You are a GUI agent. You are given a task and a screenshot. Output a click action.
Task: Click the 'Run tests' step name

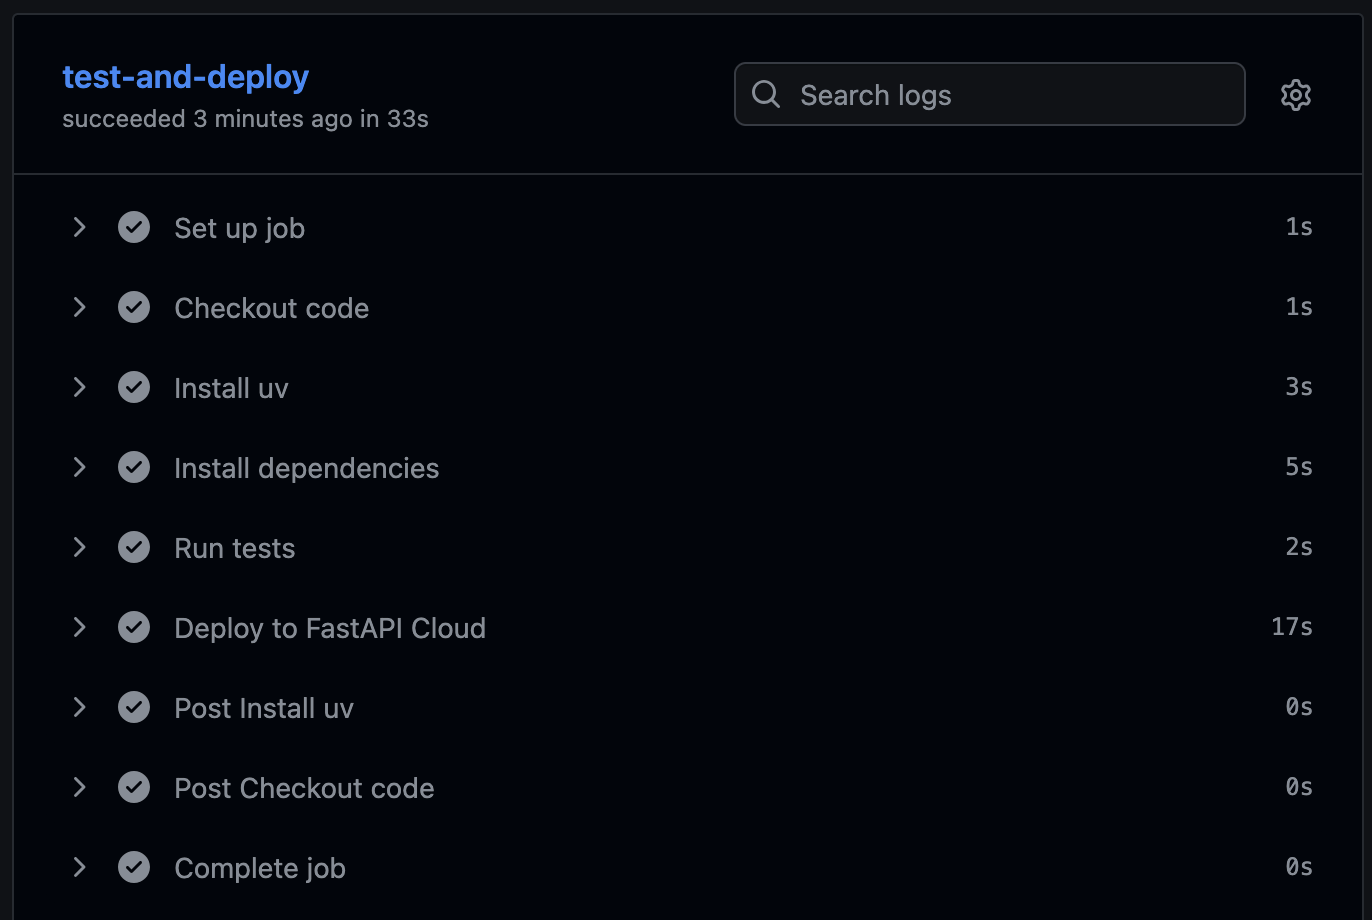235,548
